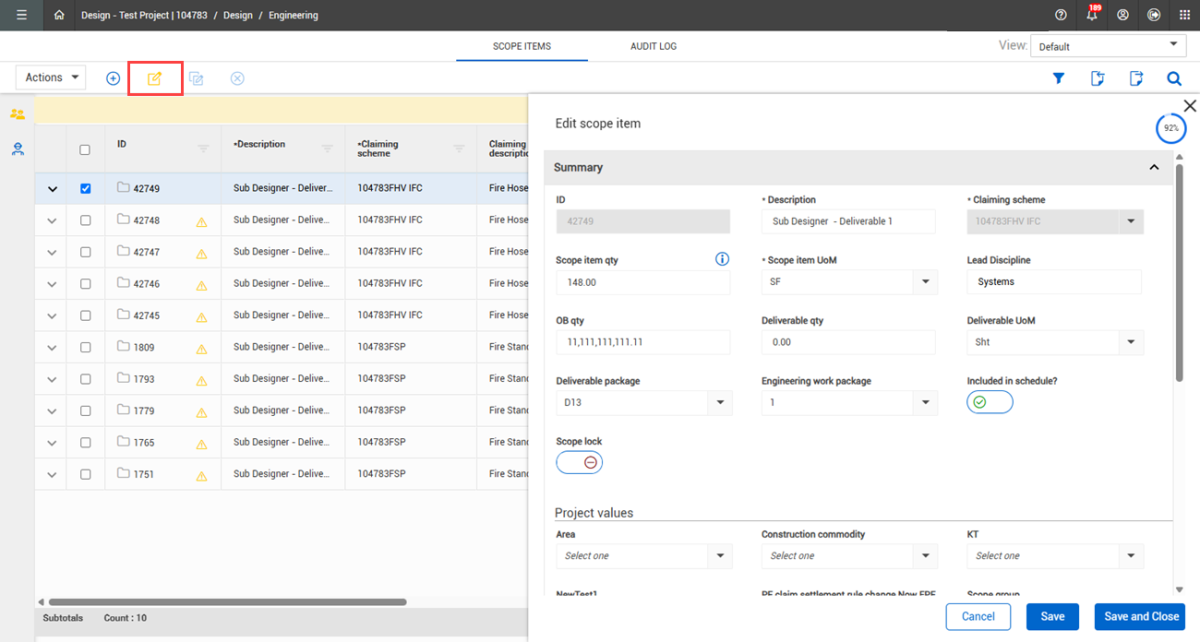Toggle the Included in schedule switch

989,402
